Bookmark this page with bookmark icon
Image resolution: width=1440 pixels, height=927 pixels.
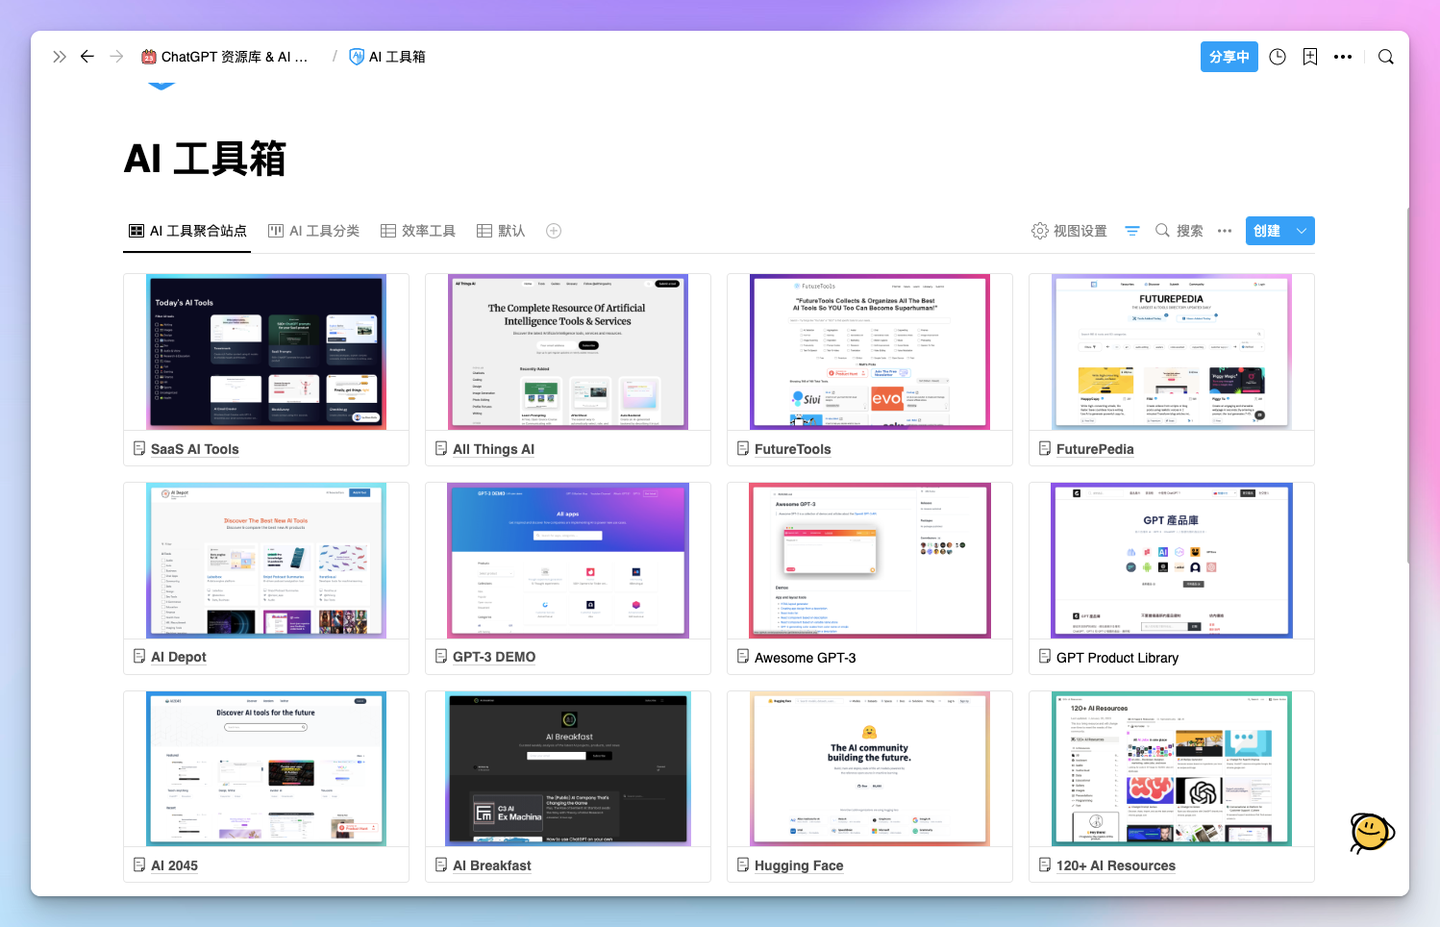pyautogui.click(x=1310, y=57)
